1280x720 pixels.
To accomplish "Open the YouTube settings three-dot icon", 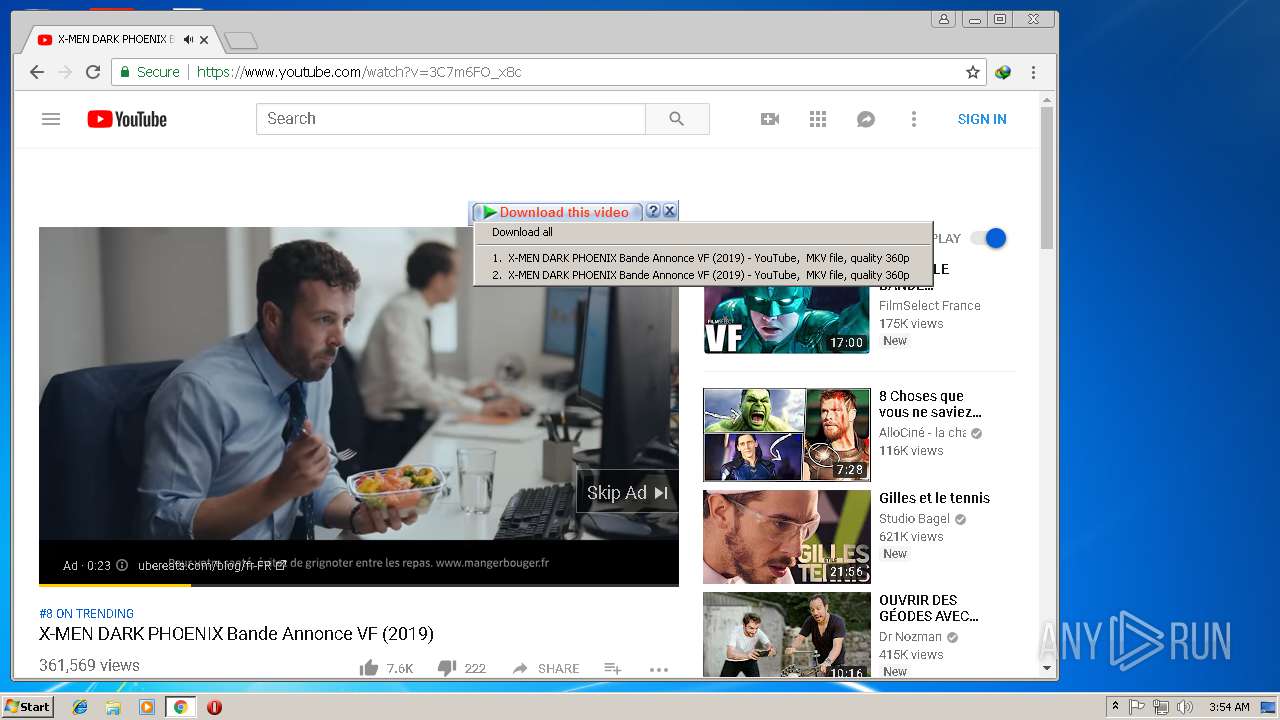I will click(913, 119).
